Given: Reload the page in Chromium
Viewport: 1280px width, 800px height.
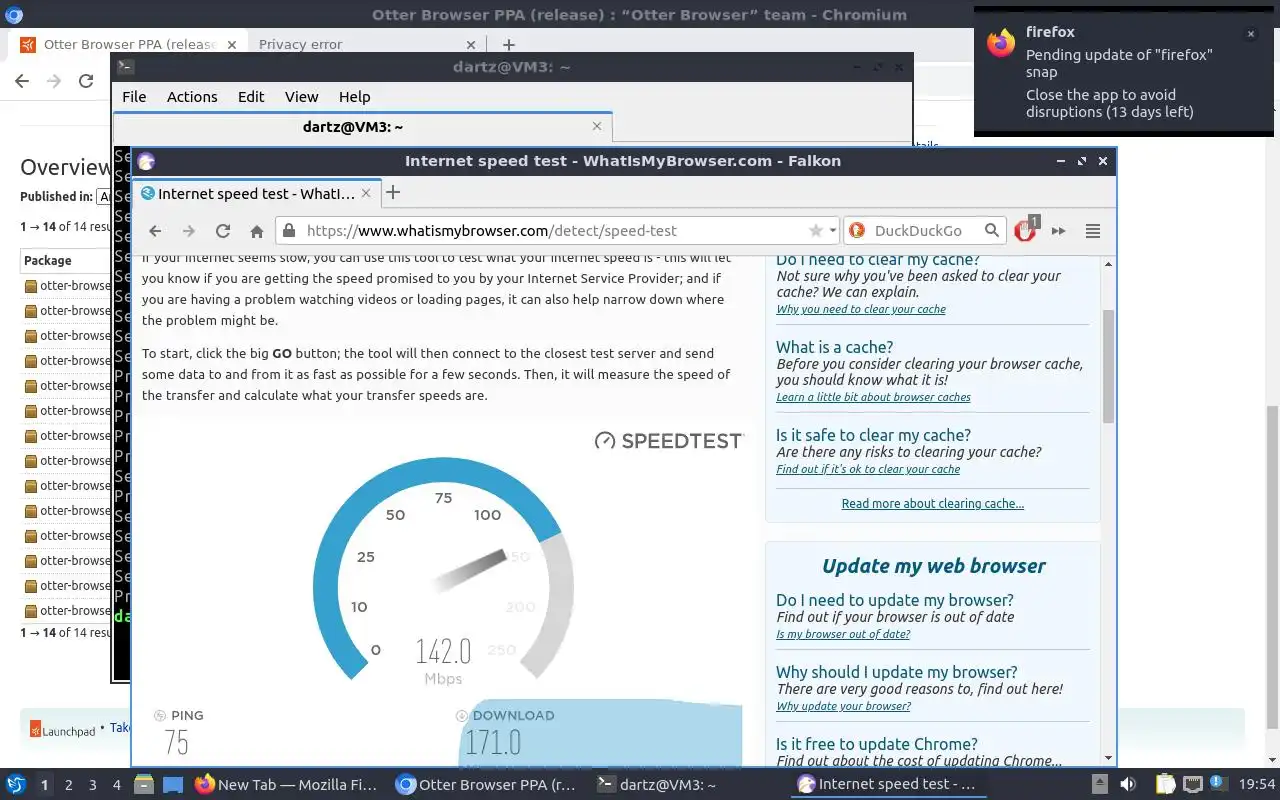Looking at the screenshot, I should 86,81.
